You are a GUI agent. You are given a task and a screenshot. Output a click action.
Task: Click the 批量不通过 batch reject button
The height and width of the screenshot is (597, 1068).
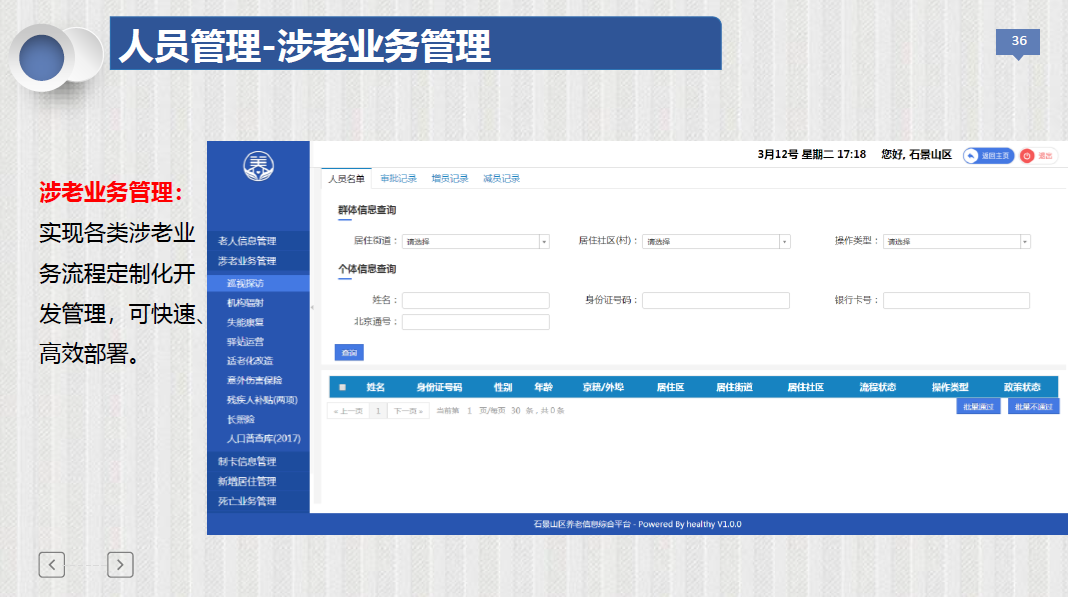pos(1033,407)
